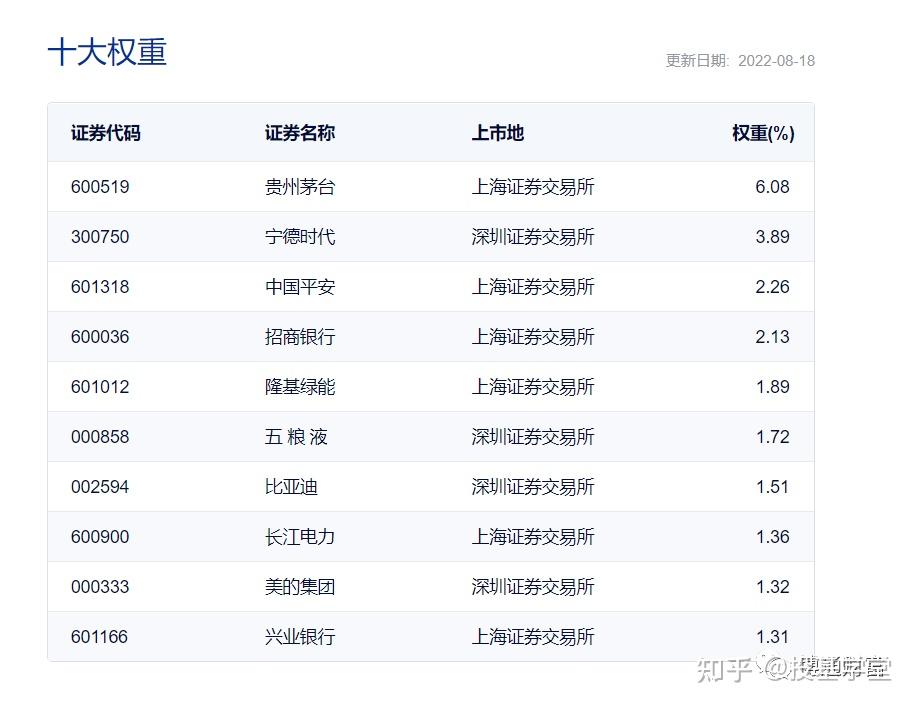Select the 证券代码 column header
The height and width of the screenshot is (706, 915).
coord(105,133)
